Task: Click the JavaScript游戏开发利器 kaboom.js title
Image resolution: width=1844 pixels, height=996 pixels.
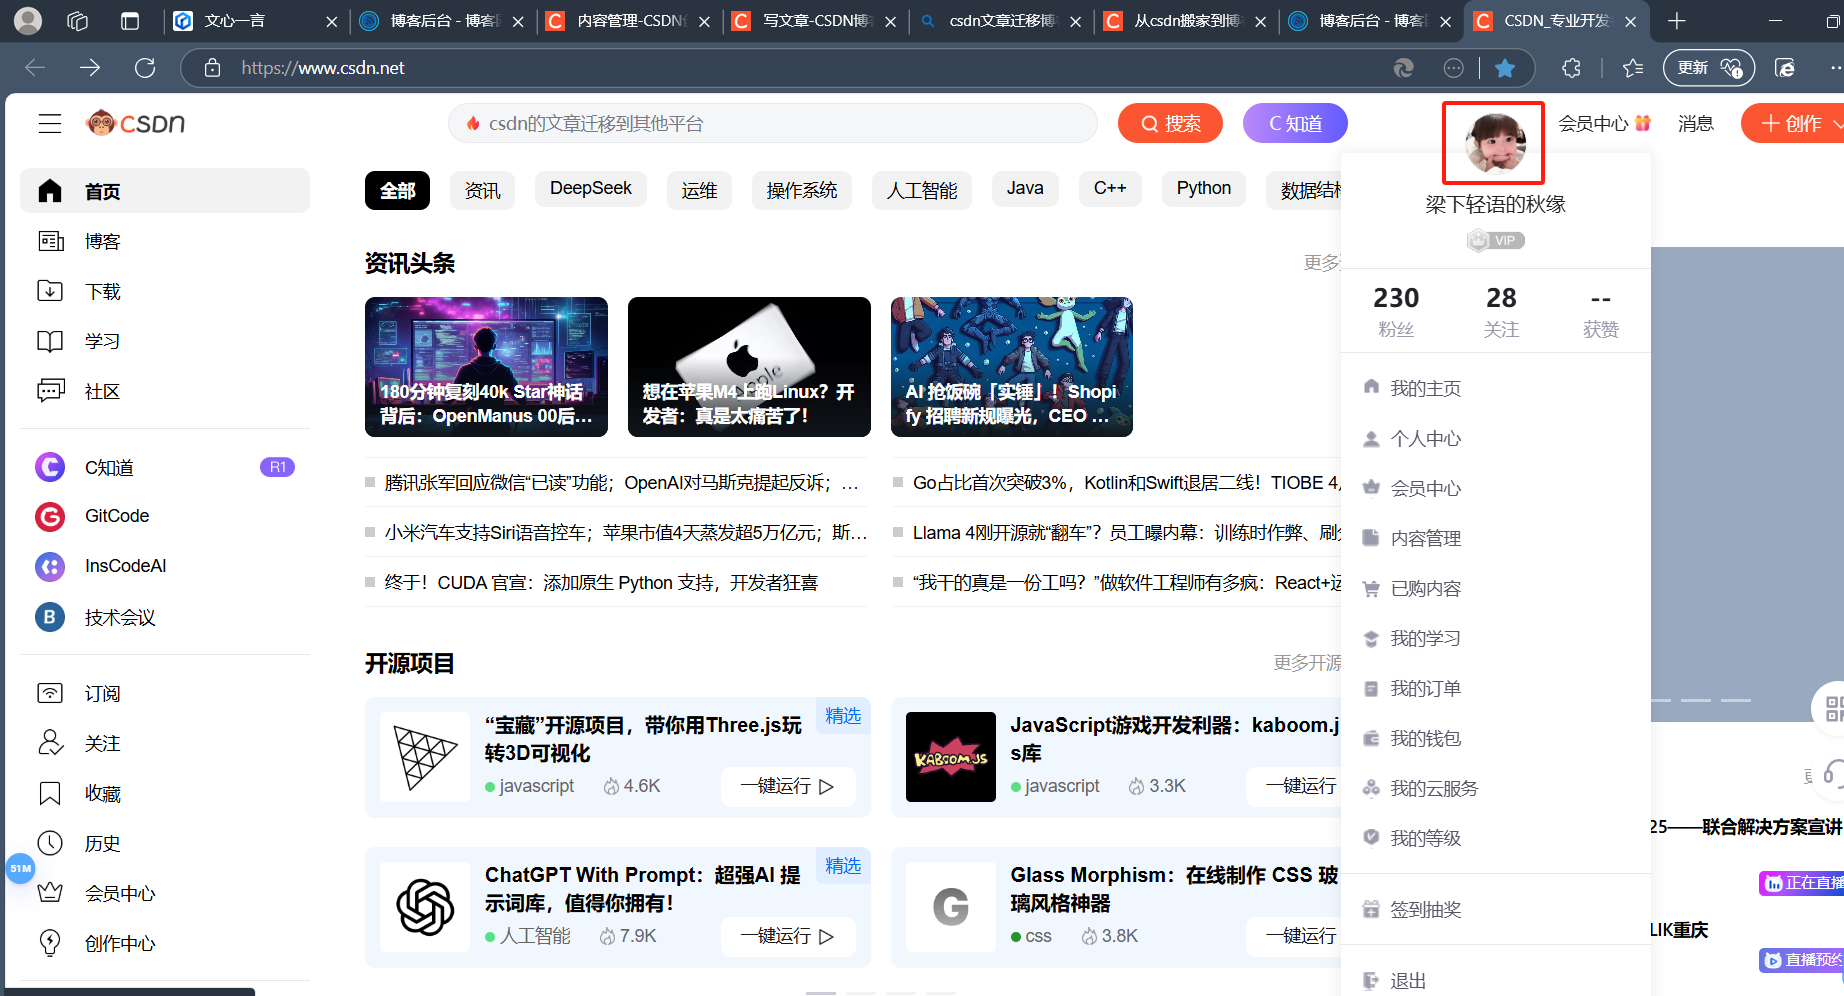Action: coord(1175,739)
